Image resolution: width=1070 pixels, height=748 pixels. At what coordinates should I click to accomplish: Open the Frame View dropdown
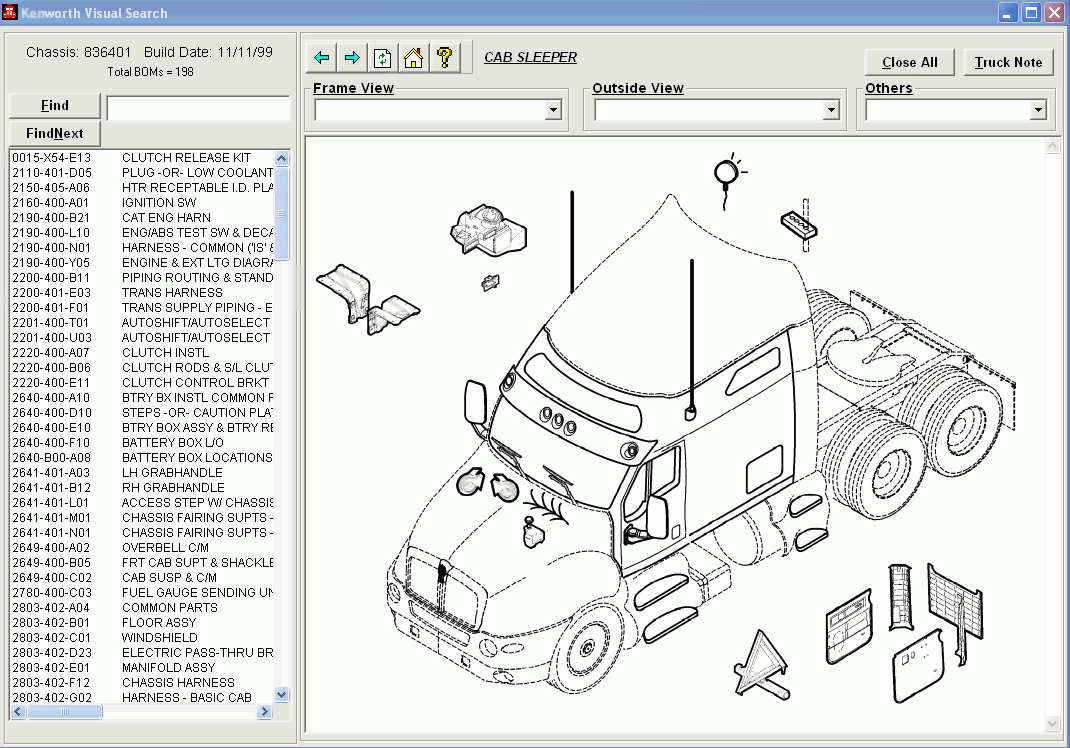552,110
